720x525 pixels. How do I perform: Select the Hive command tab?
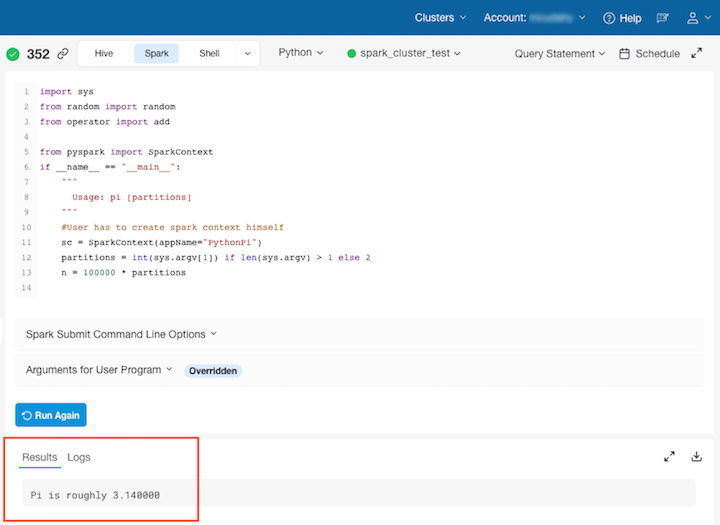pyautogui.click(x=104, y=53)
